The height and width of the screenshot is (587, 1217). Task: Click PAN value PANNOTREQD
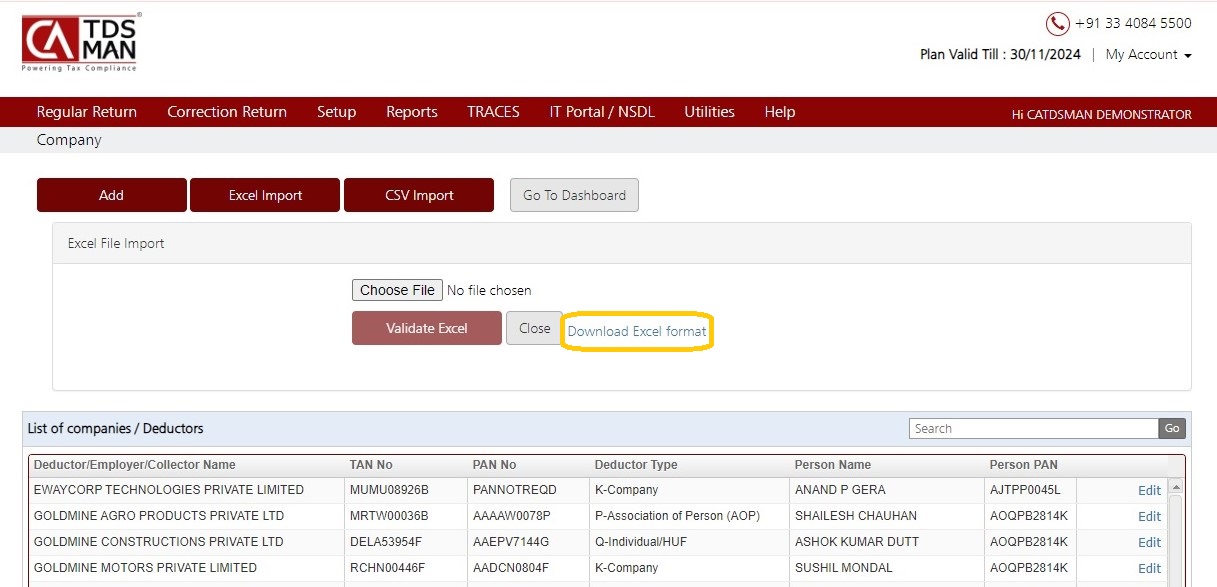pos(514,490)
